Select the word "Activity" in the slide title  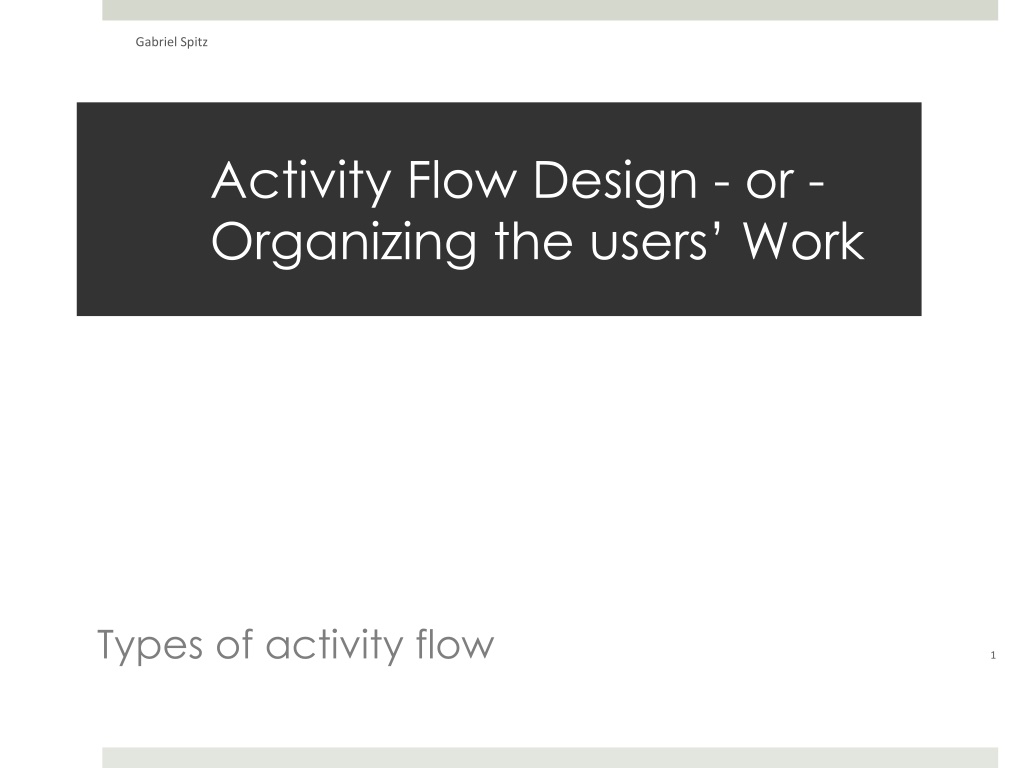(x=301, y=182)
